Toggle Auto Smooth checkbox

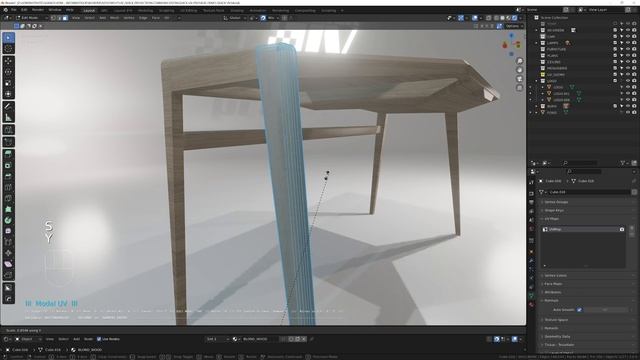(579, 310)
